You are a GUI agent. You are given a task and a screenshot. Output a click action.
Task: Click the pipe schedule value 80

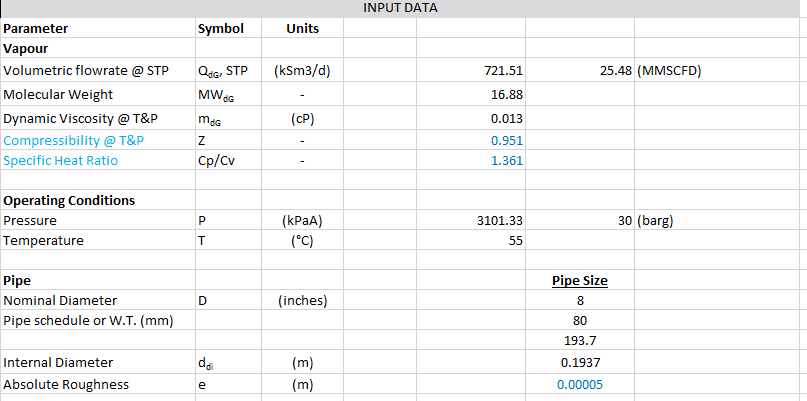pyautogui.click(x=580, y=320)
